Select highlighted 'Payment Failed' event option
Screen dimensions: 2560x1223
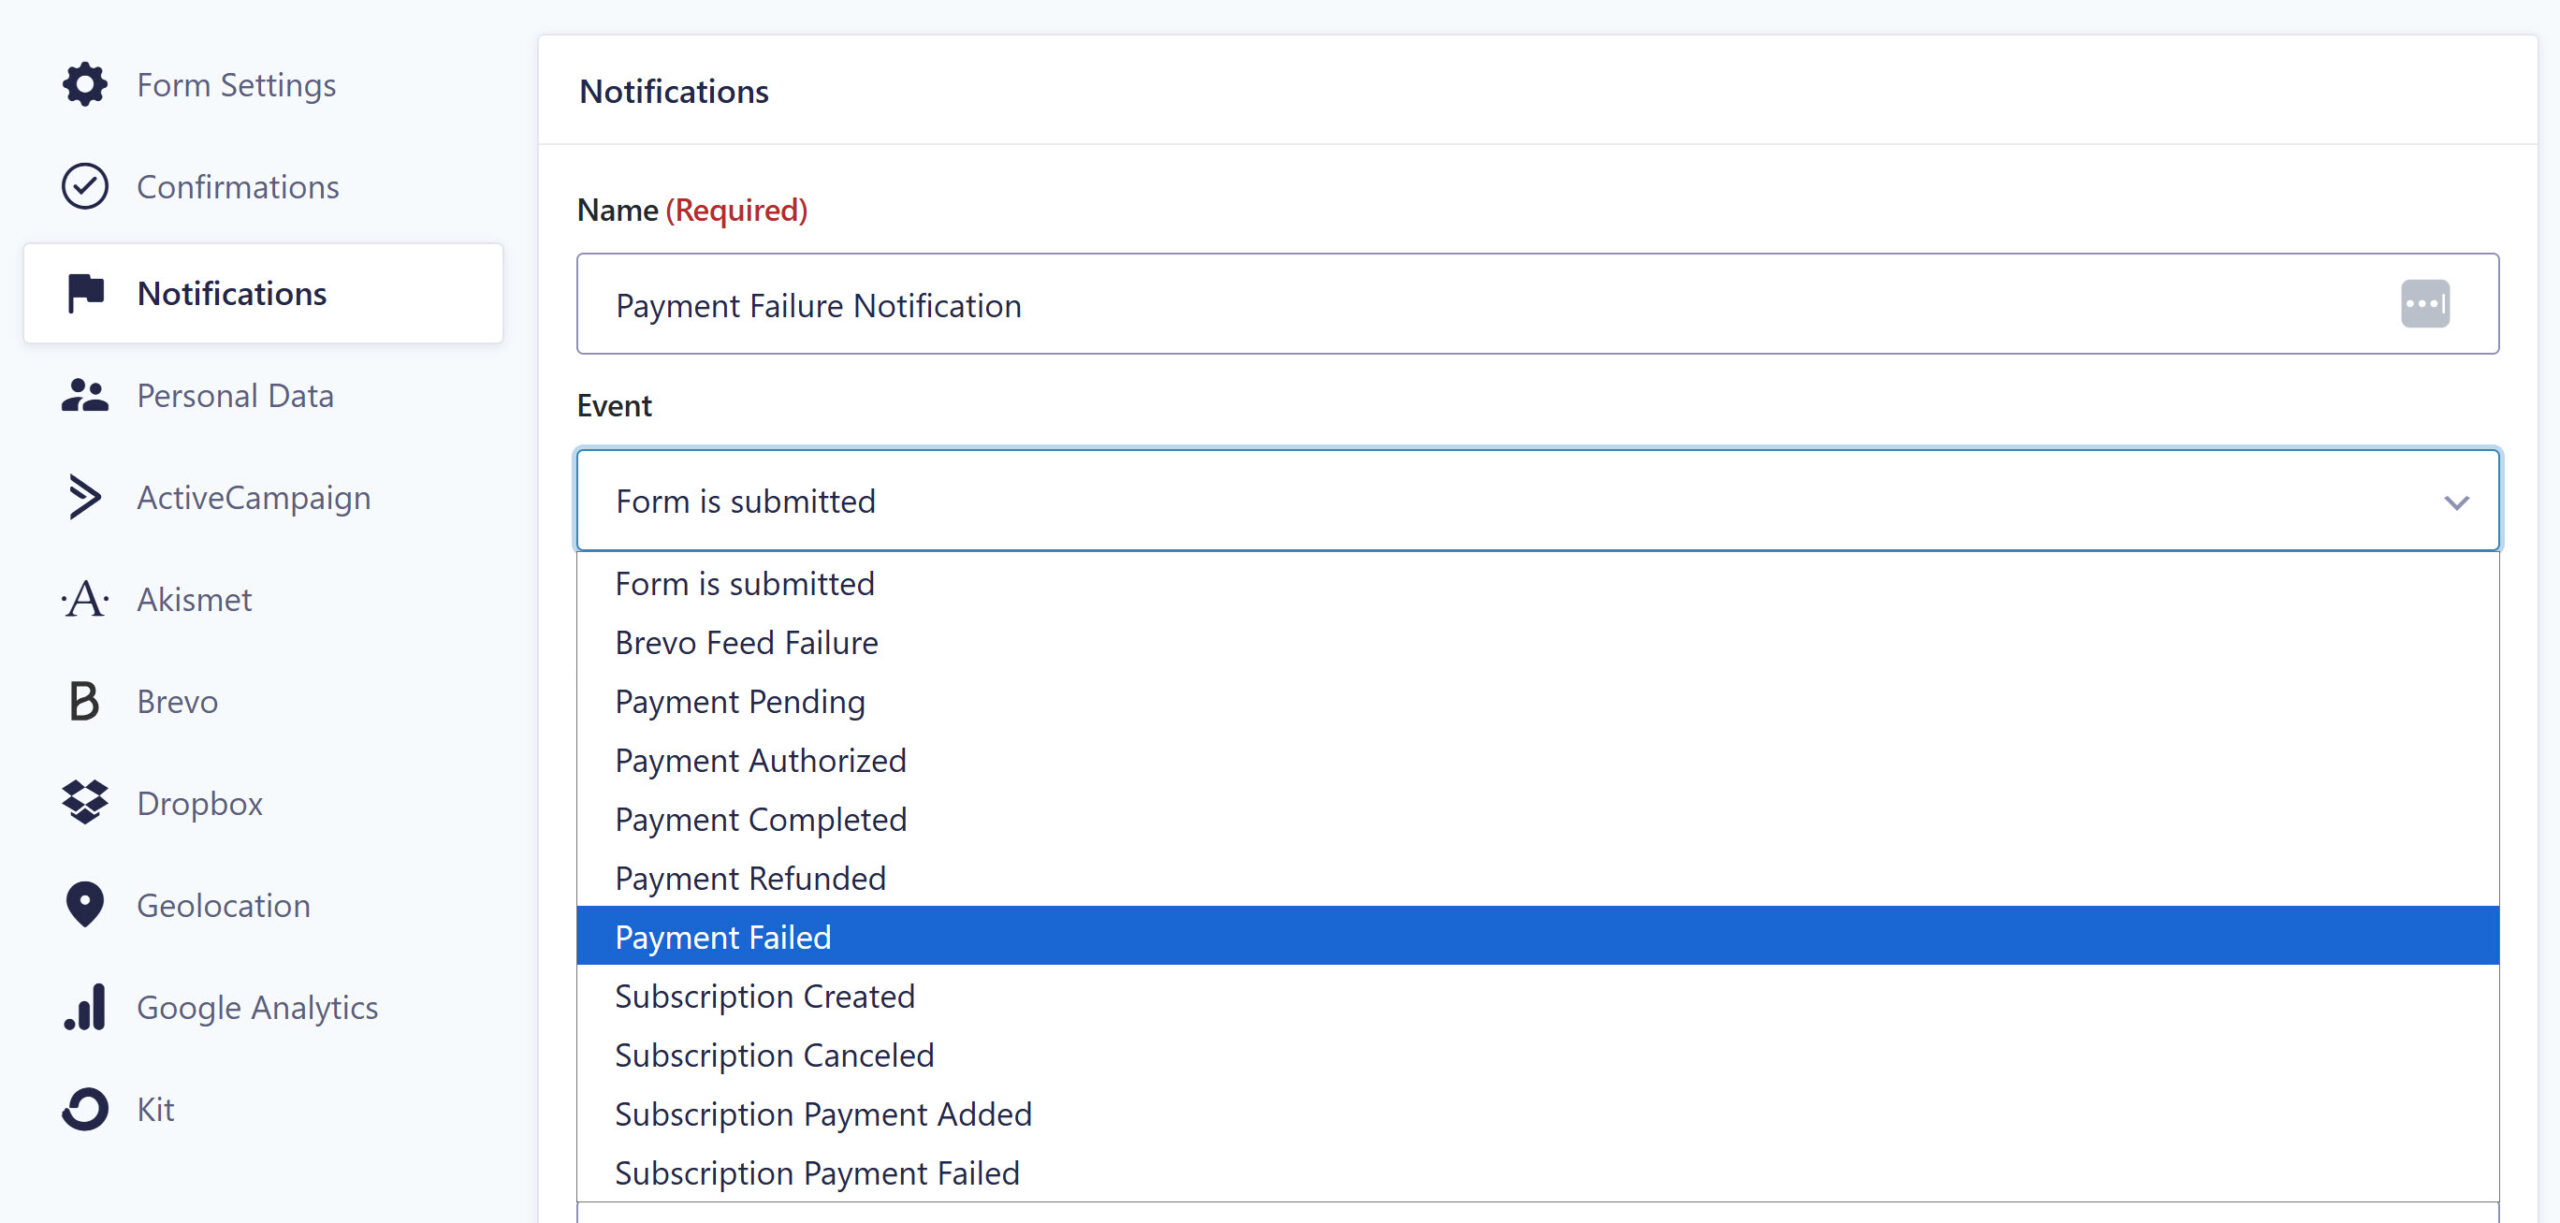coord(1538,936)
